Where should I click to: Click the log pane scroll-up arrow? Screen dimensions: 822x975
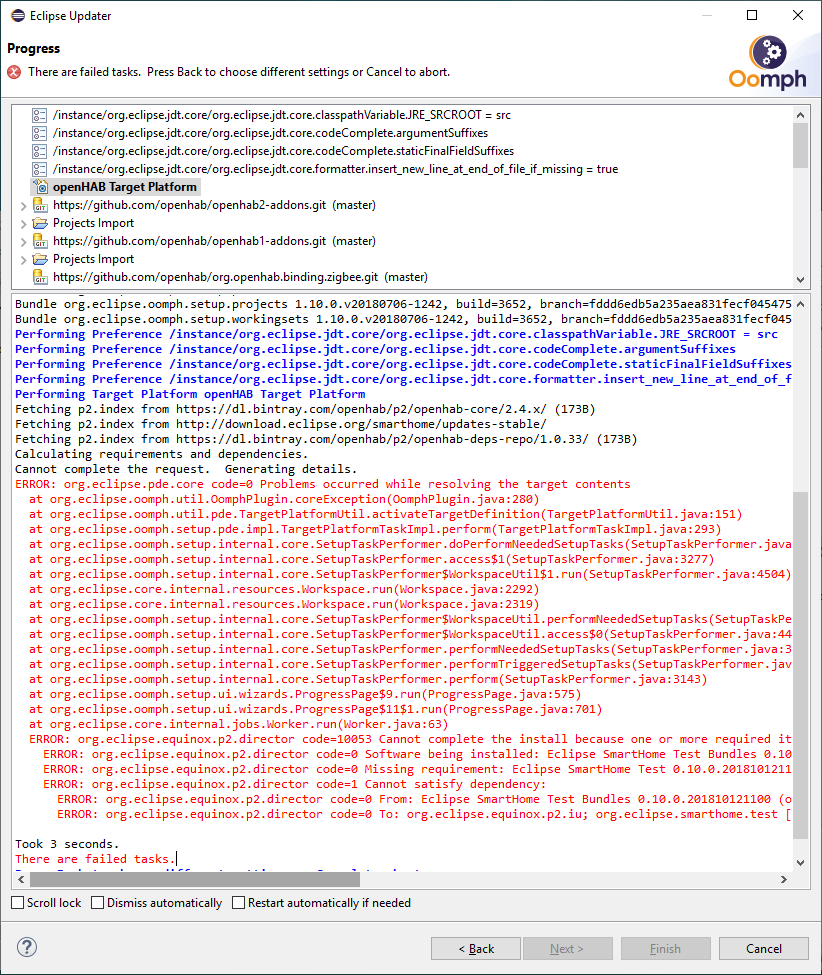(x=800, y=304)
